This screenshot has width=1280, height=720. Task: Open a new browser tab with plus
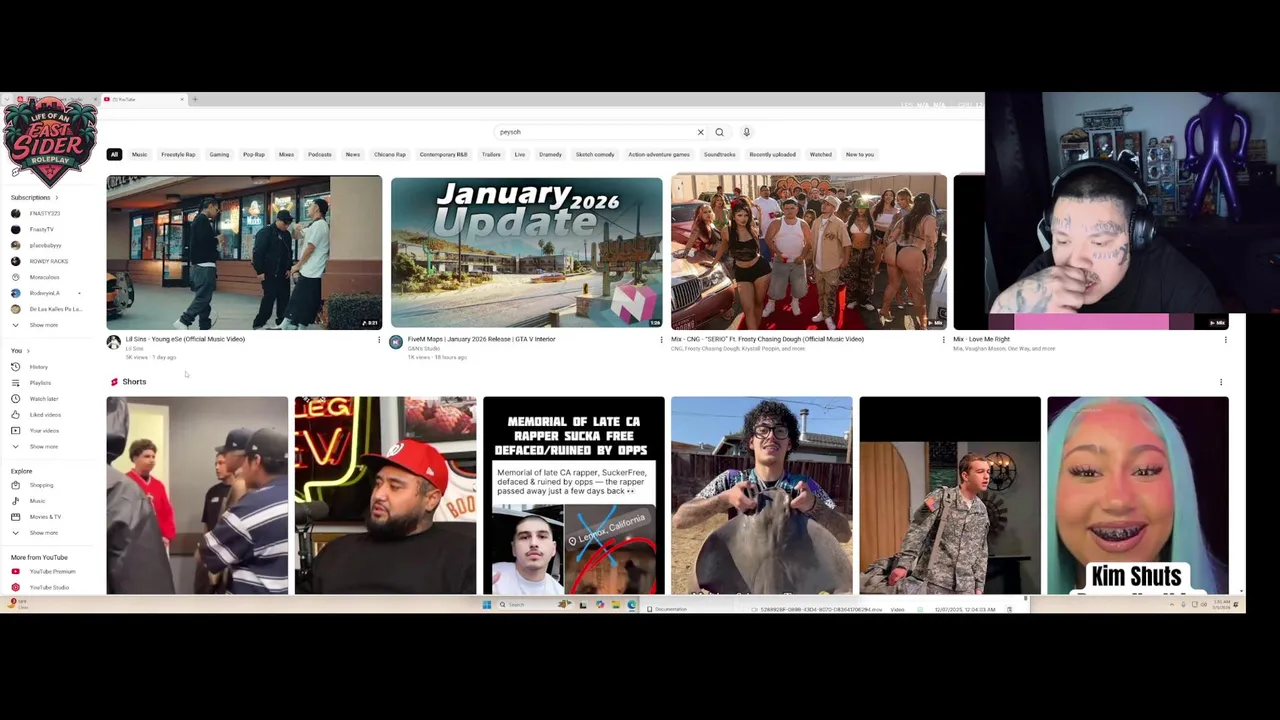tap(195, 99)
